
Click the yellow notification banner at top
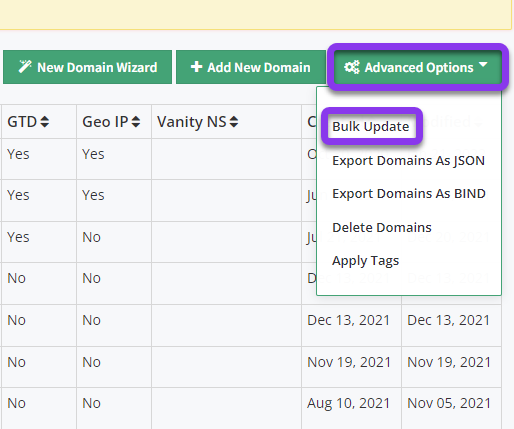click(256, 15)
